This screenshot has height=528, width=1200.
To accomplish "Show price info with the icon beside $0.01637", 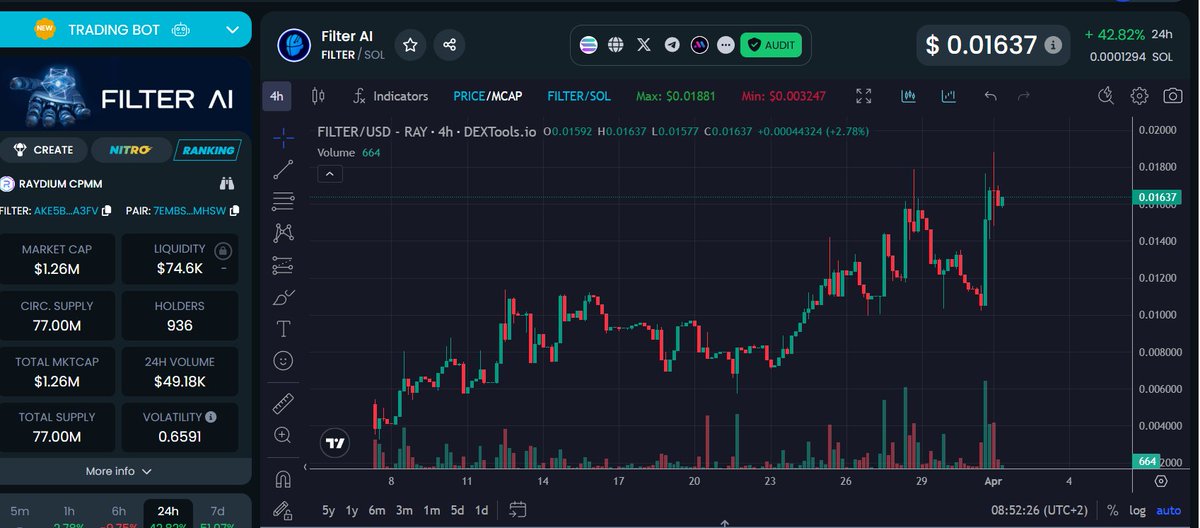I will point(1052,45).
